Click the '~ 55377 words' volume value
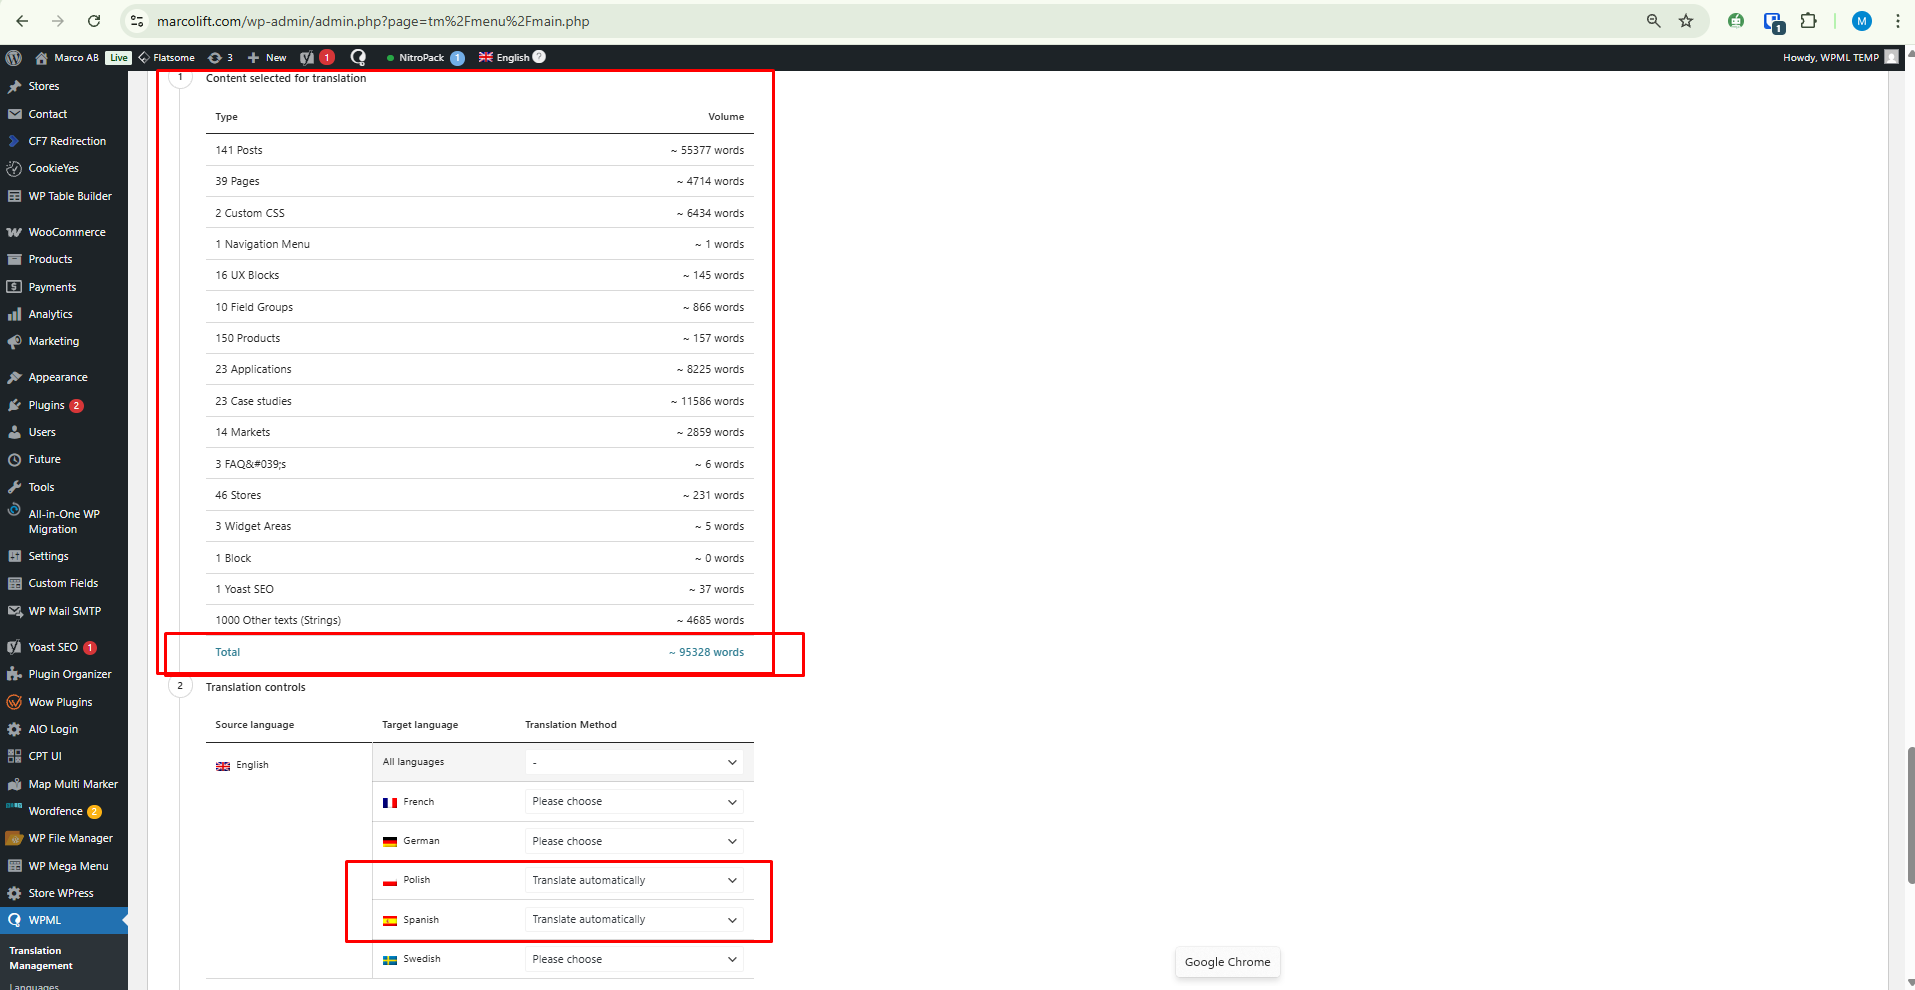Image resolution: width=1915 pixels, height=990 pixels. pos(707,150)
